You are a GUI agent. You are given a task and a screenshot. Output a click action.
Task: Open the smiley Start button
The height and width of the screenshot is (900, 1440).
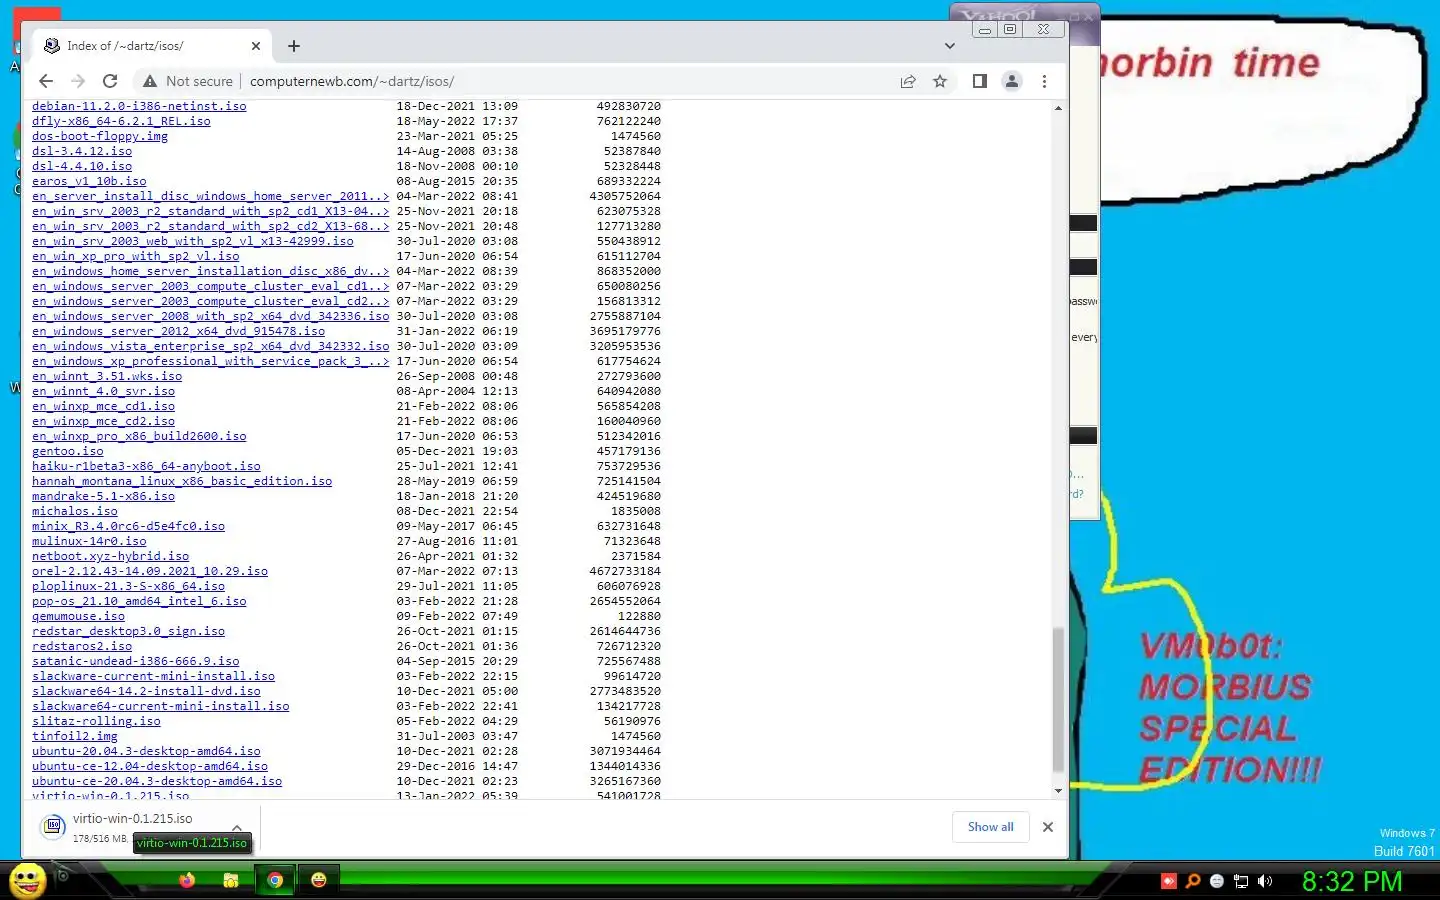click(27, 880)
